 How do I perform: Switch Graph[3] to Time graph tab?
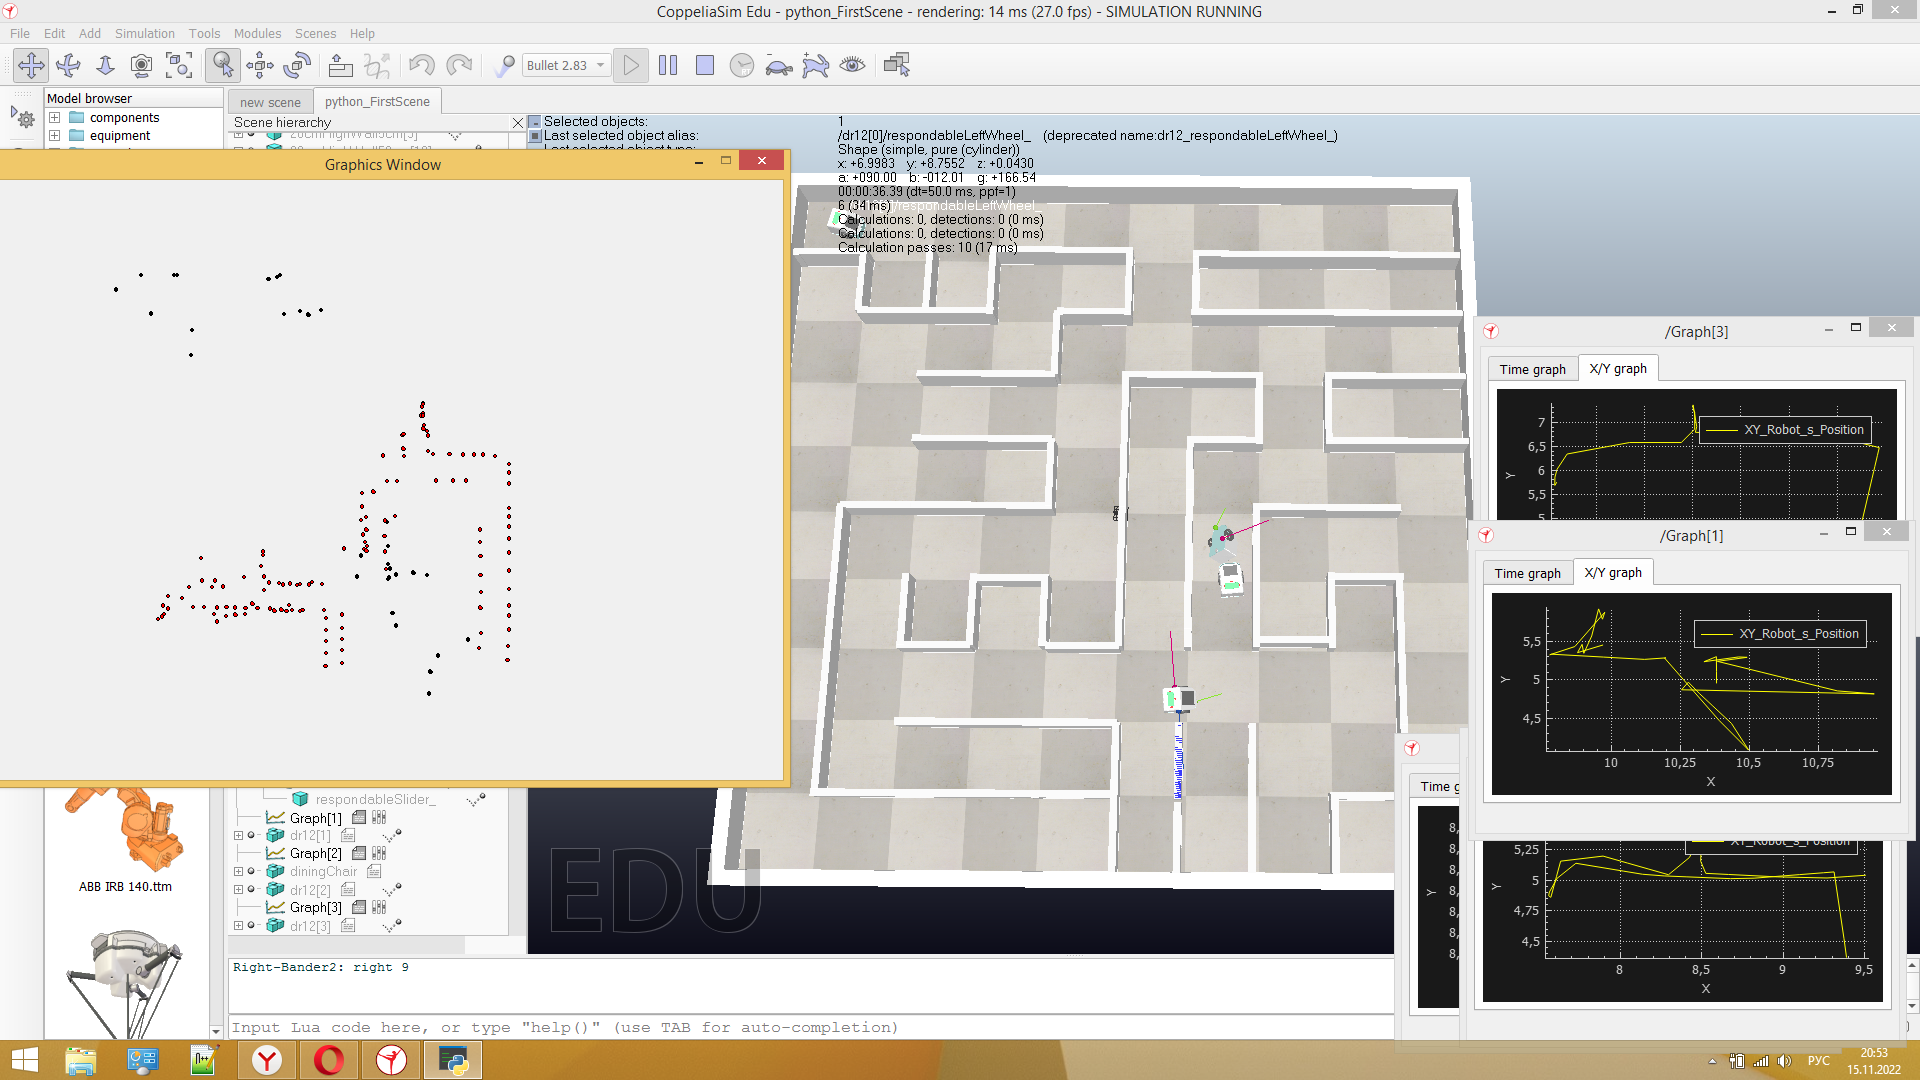pos(1532,369)
